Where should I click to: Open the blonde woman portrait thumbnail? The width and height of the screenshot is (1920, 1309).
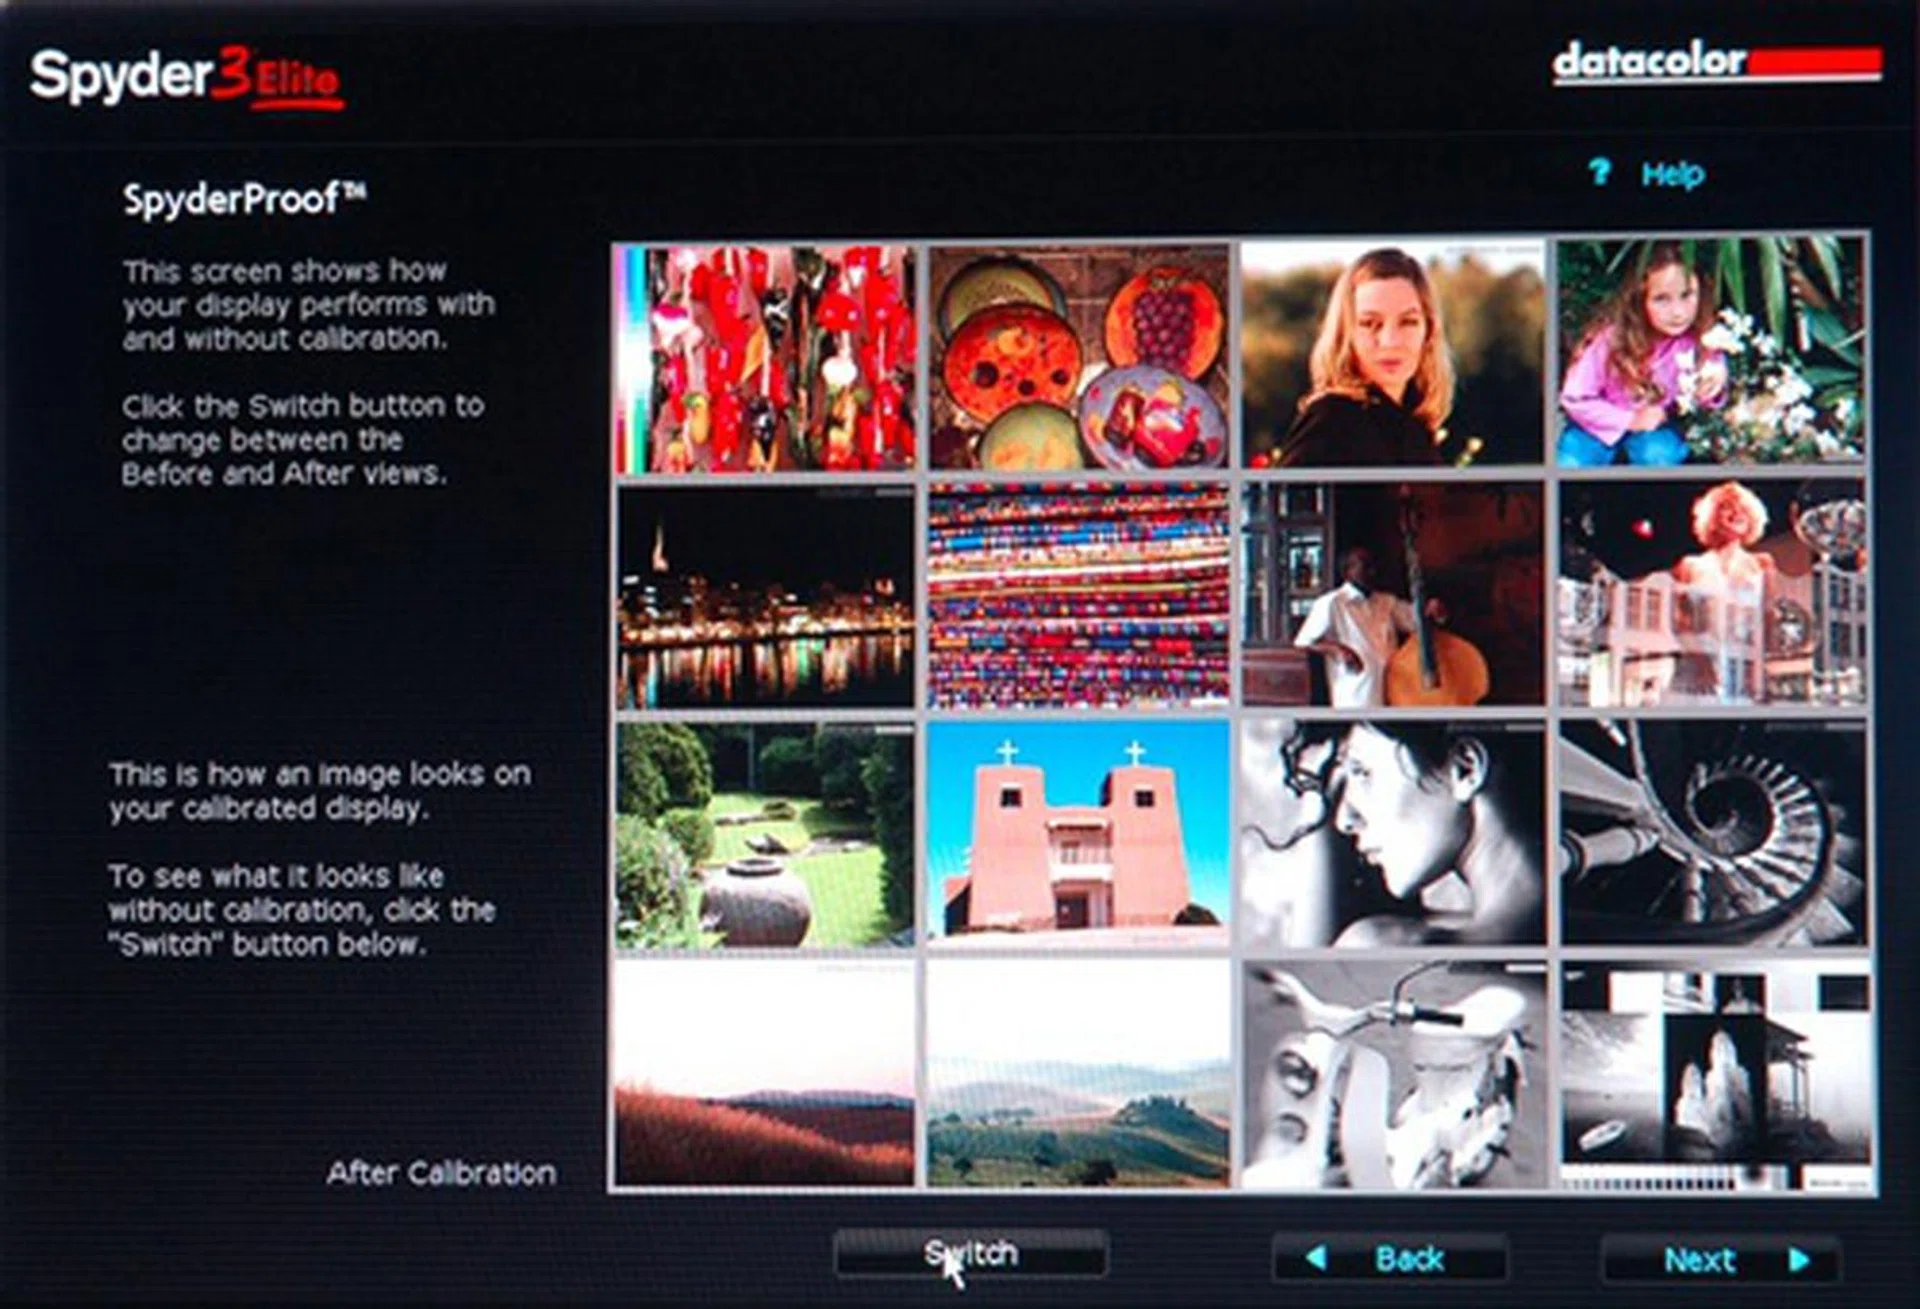[x=1392, y=355]
